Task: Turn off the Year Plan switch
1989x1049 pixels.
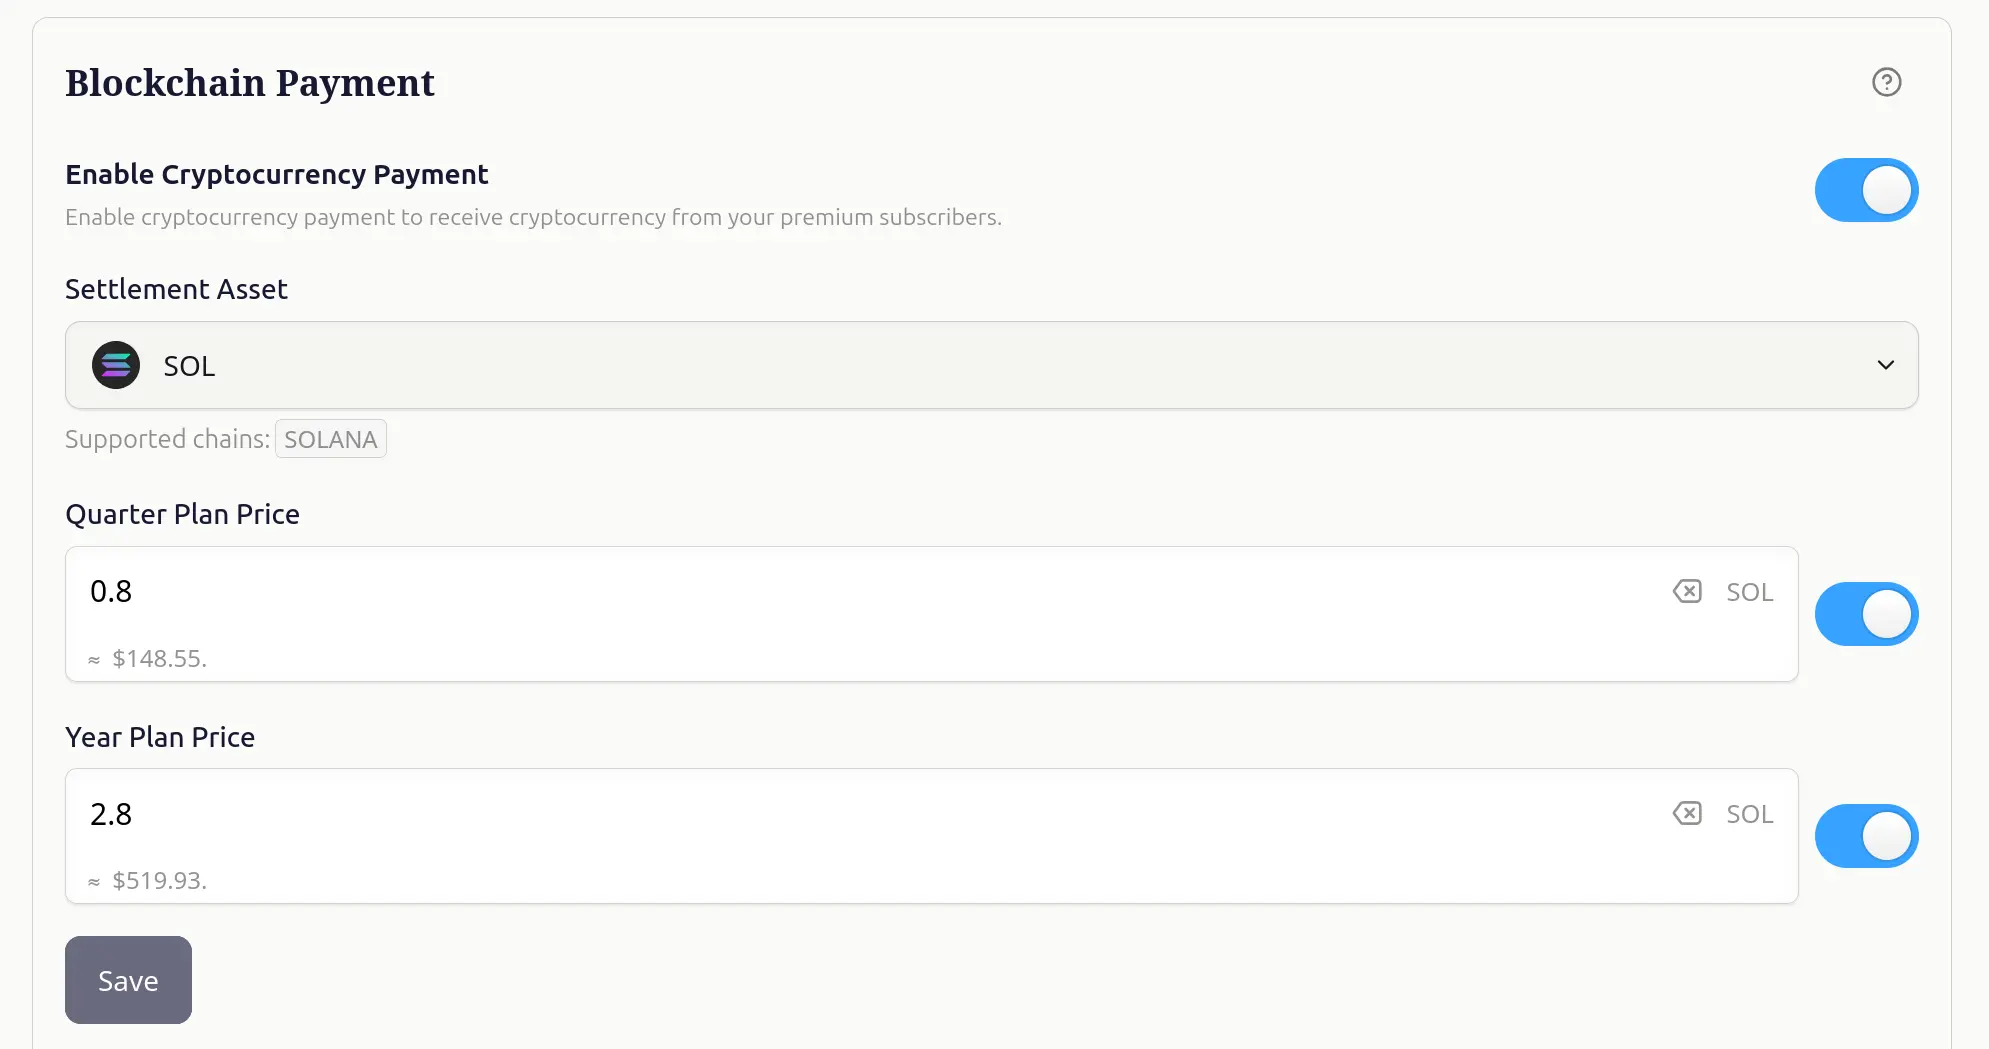Action: tap(1866, 836)
